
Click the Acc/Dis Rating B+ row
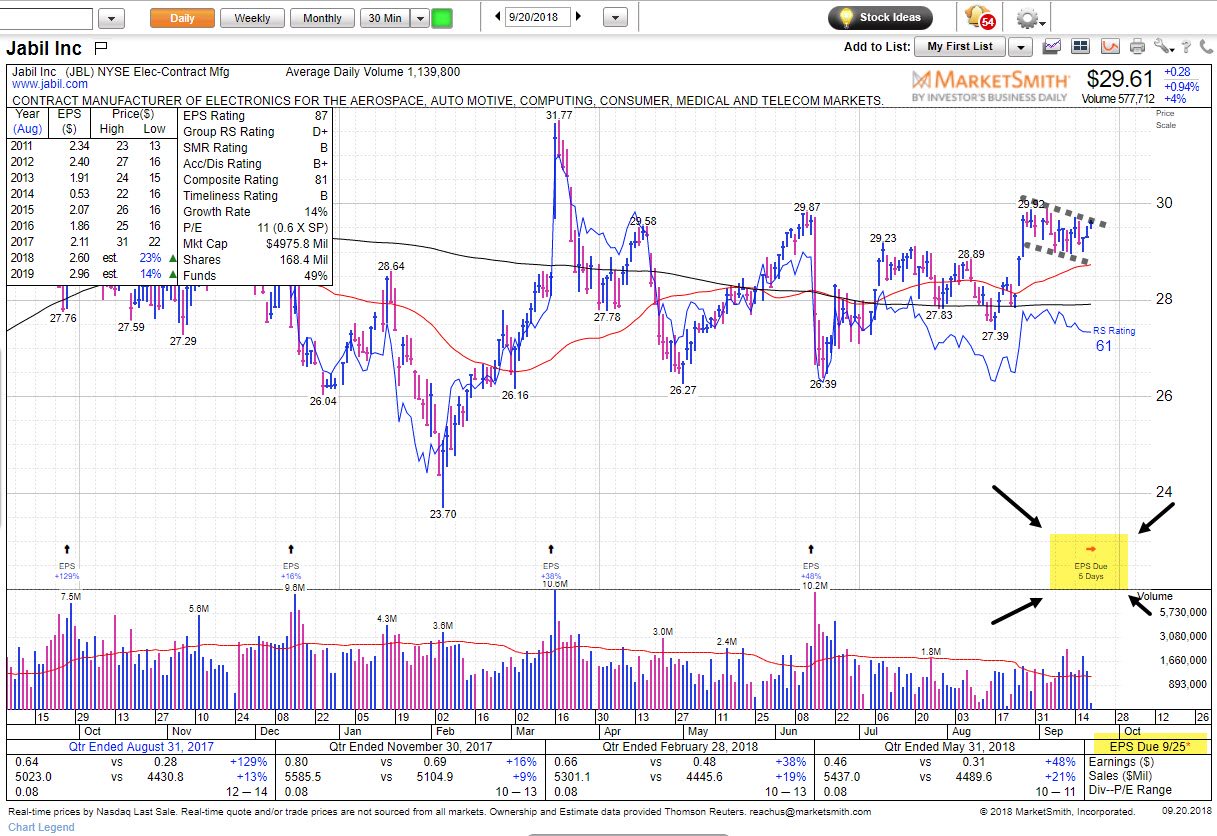tap(256, 164)
